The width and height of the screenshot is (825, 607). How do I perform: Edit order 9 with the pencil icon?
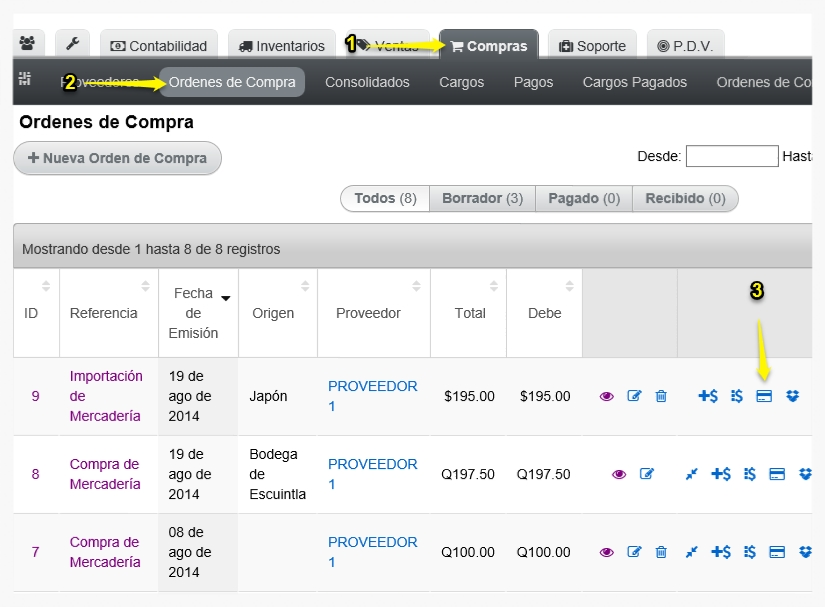pos(634,396)
